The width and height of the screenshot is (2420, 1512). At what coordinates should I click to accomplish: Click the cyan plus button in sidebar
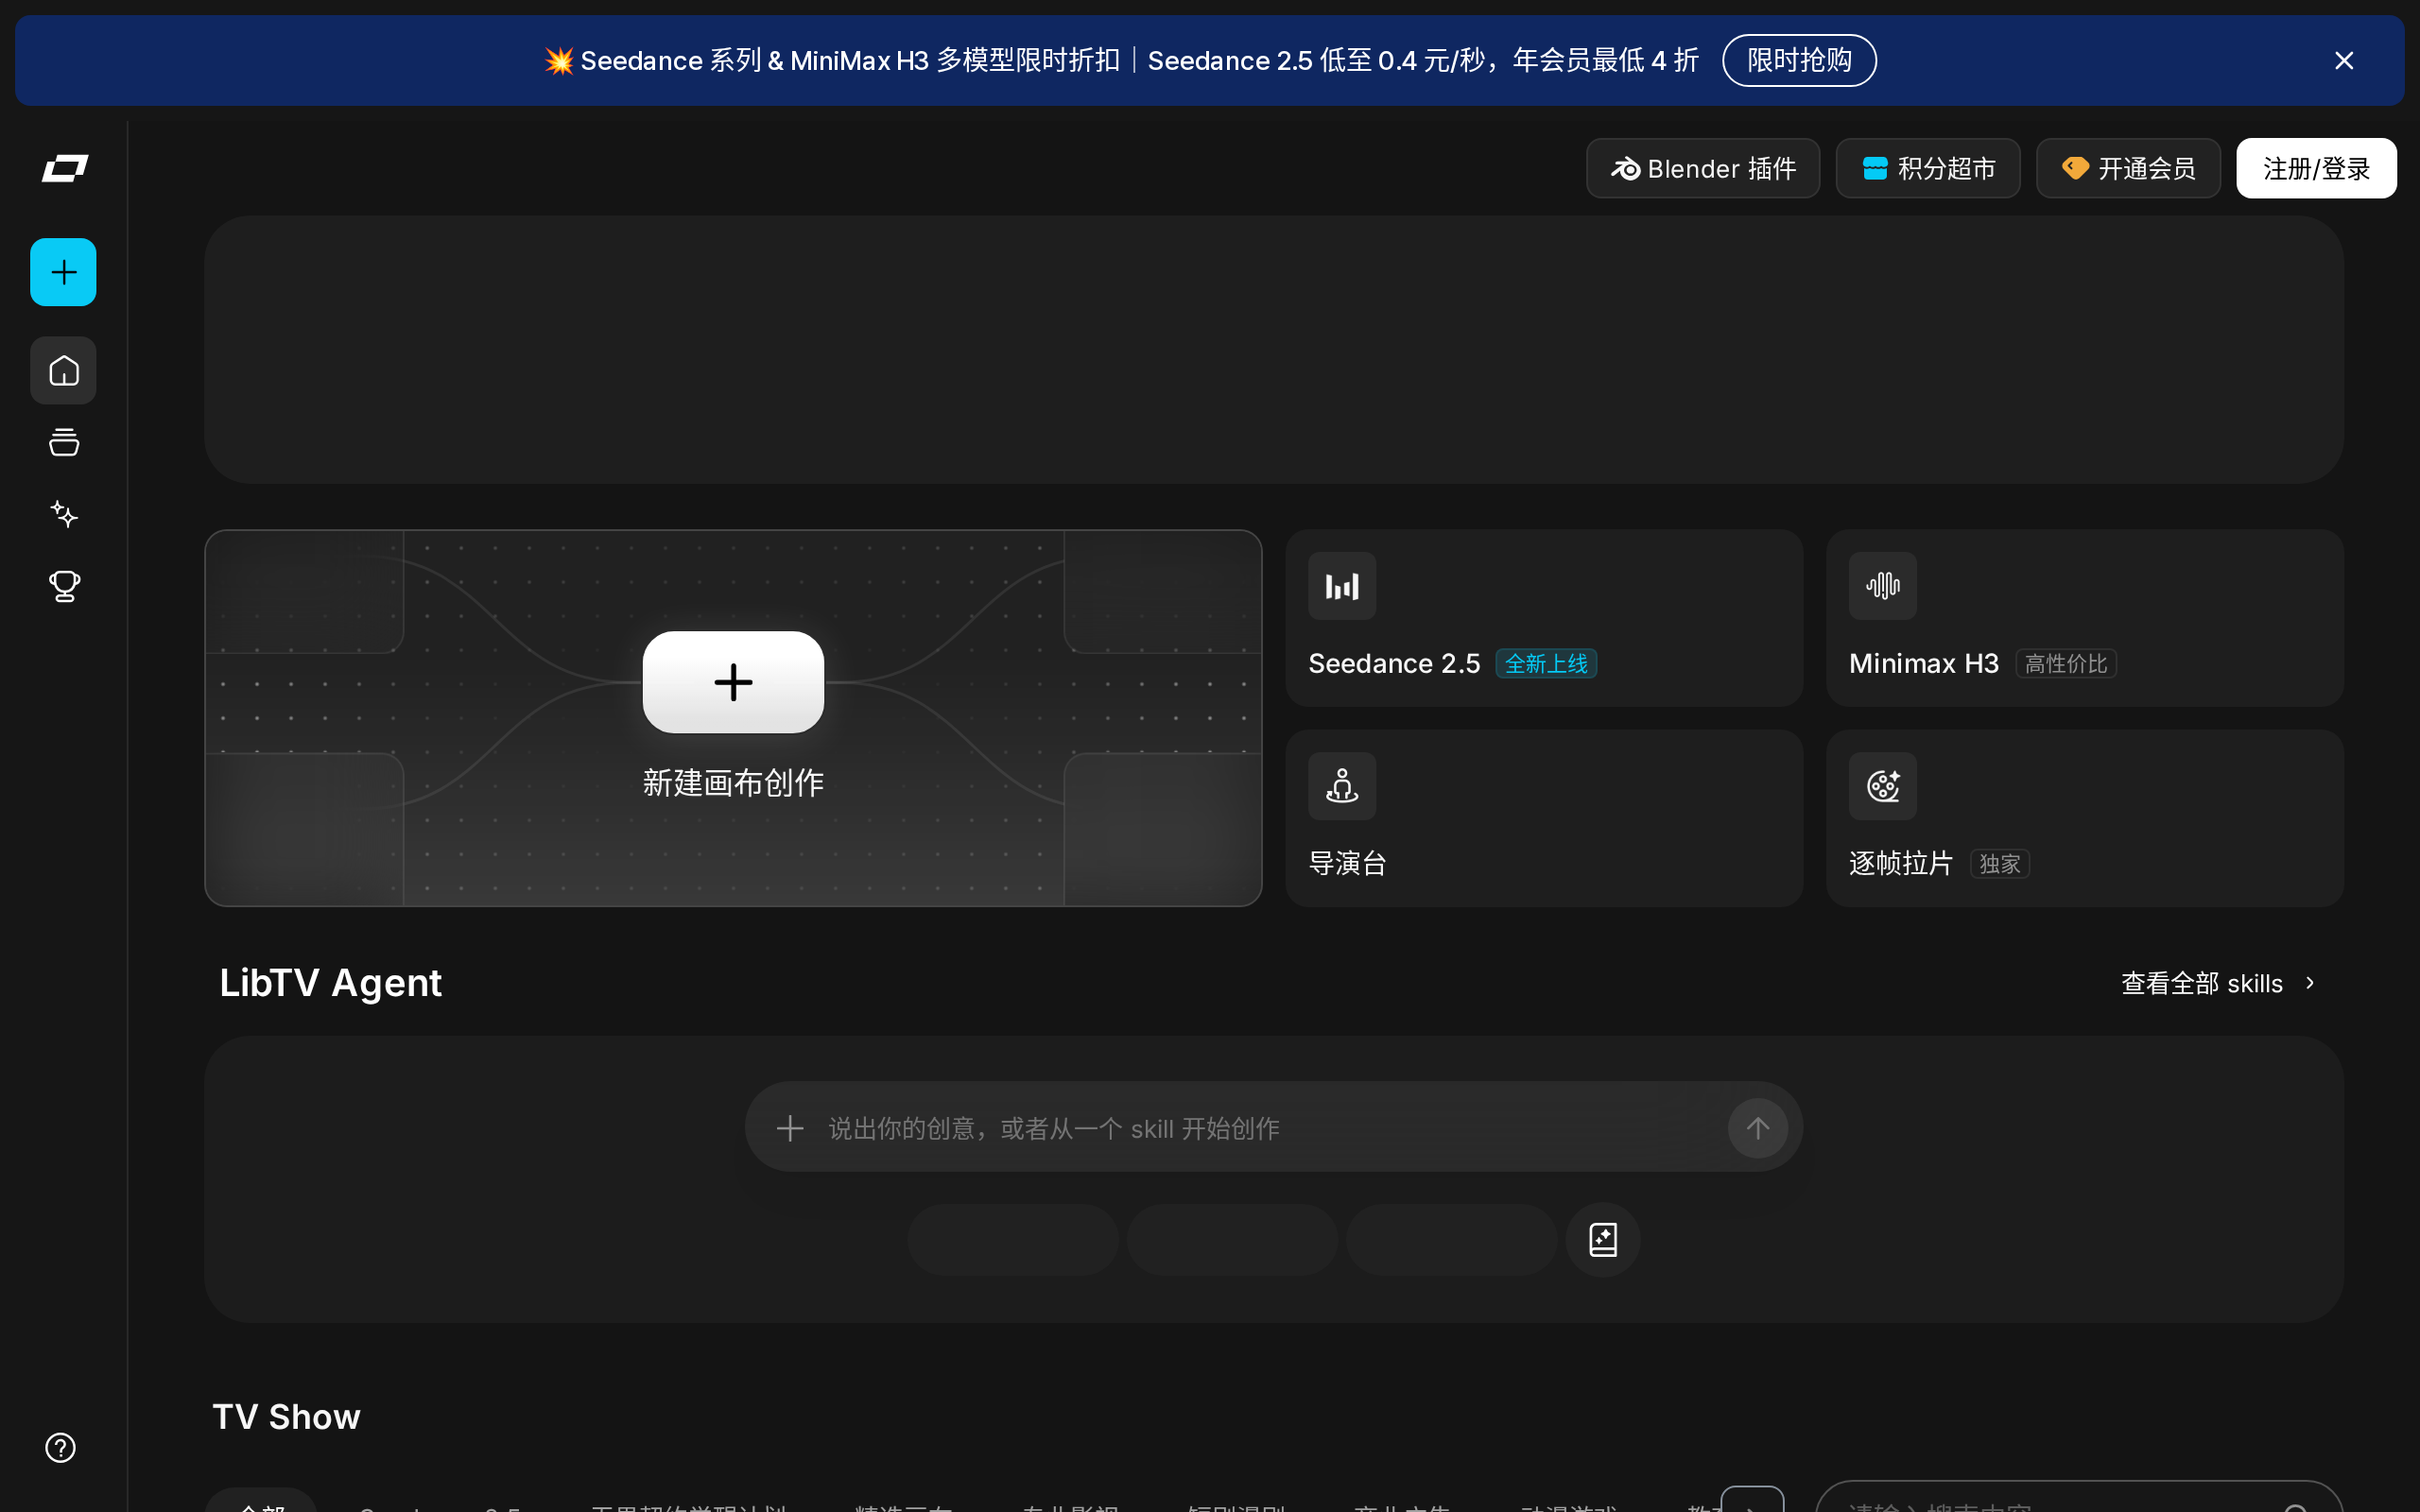pos(63,272)
